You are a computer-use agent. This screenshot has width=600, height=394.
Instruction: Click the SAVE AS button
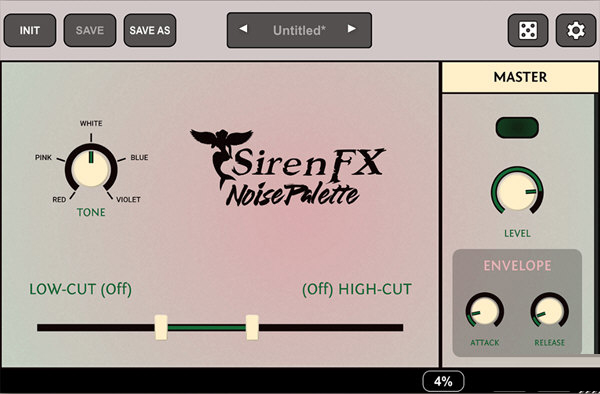pyautogui.click(x=150, y=31)
